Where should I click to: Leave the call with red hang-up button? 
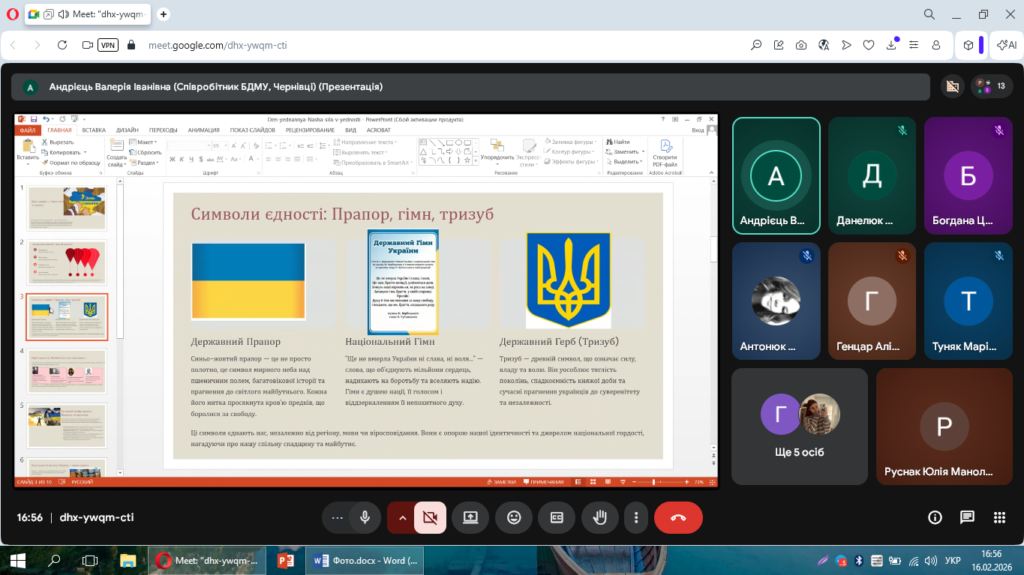[678, 517]
